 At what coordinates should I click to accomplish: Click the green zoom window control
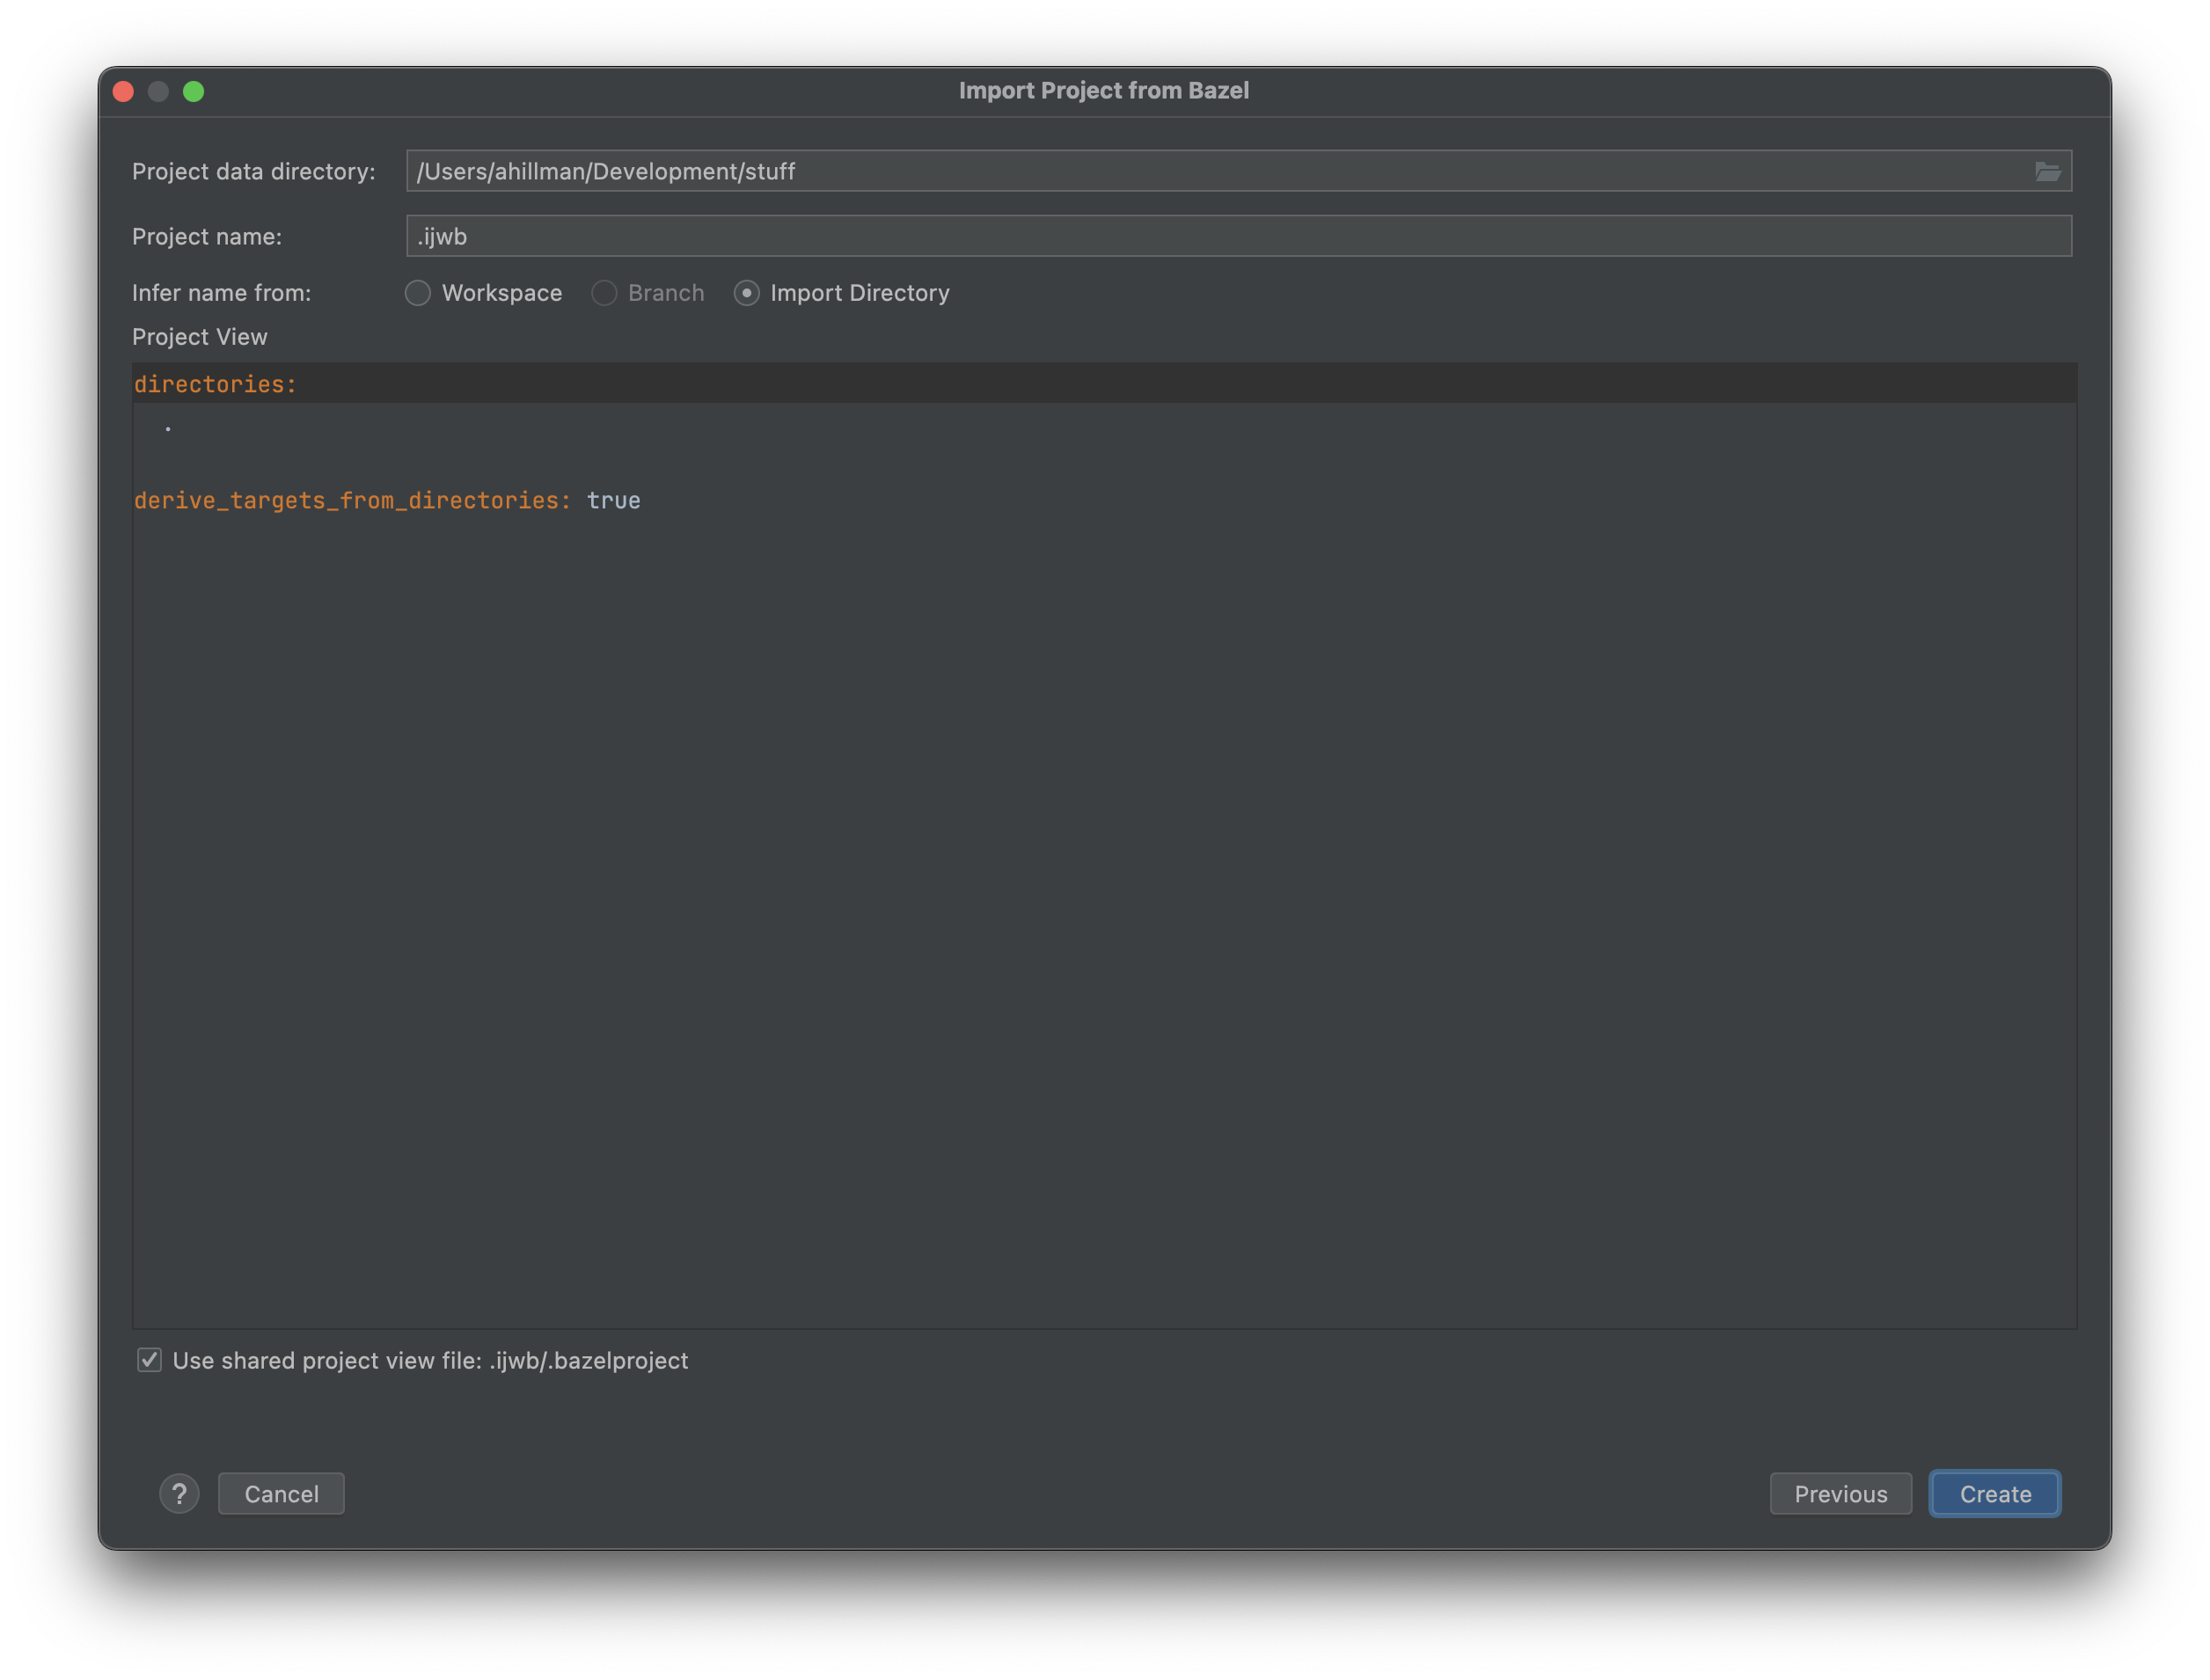(x=195, y=91)
